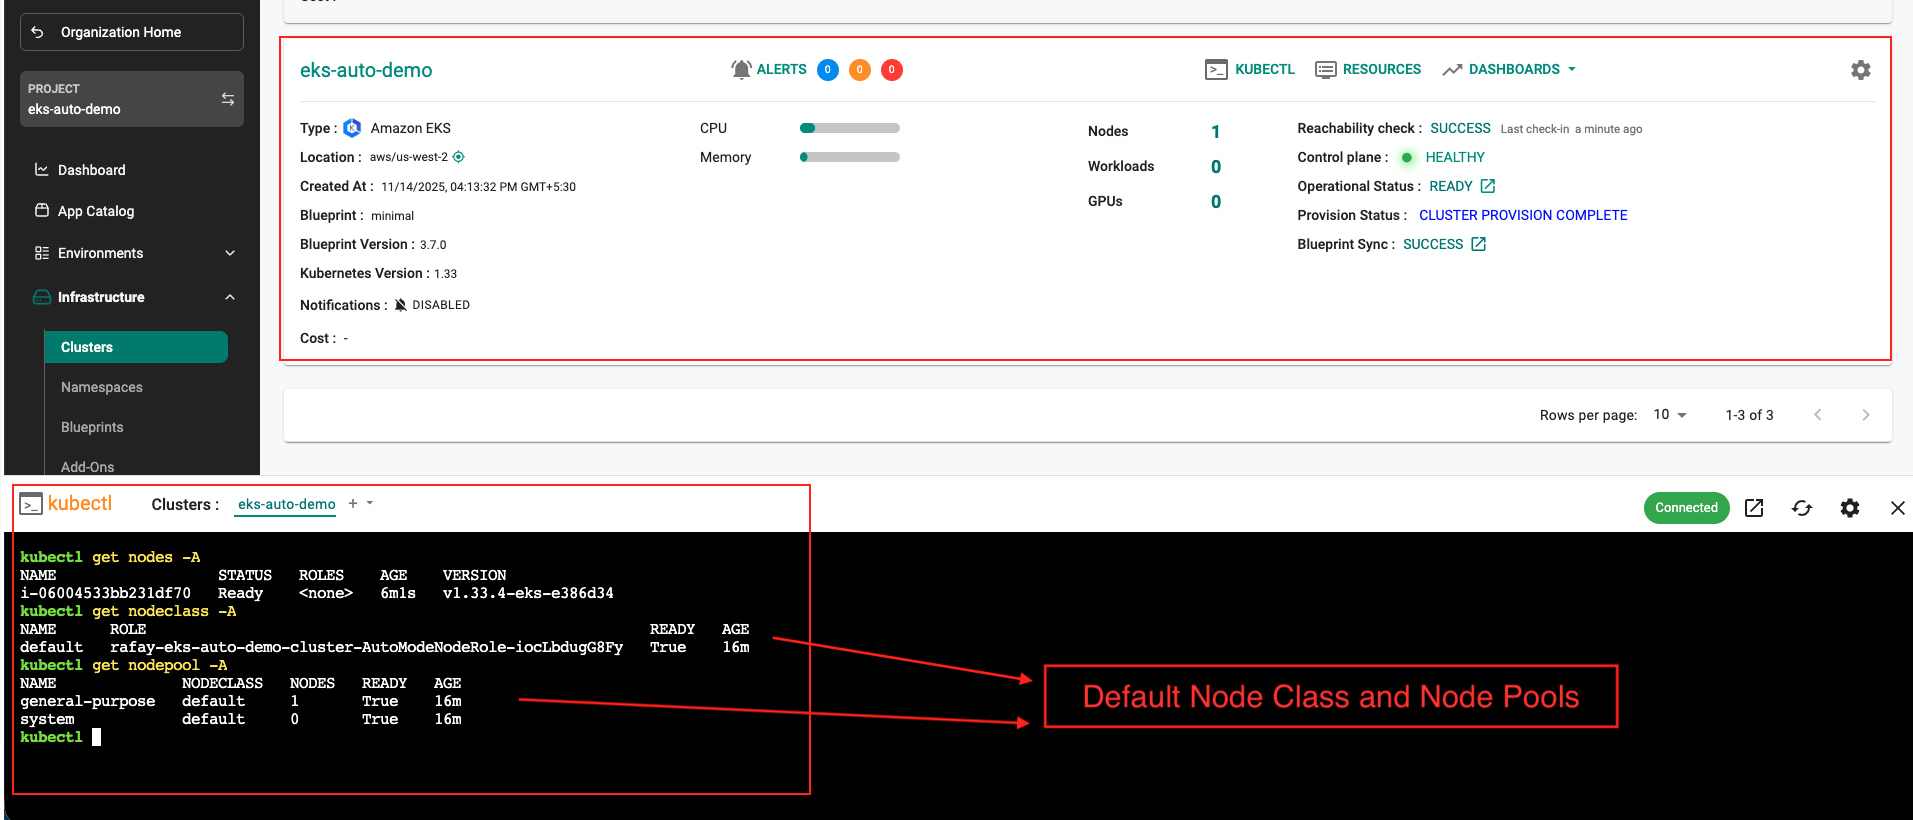Image resolution: width=1913 pixels, height=820 pixels.
Task: Open the Rows per page dropdown
Action: 1670,415
